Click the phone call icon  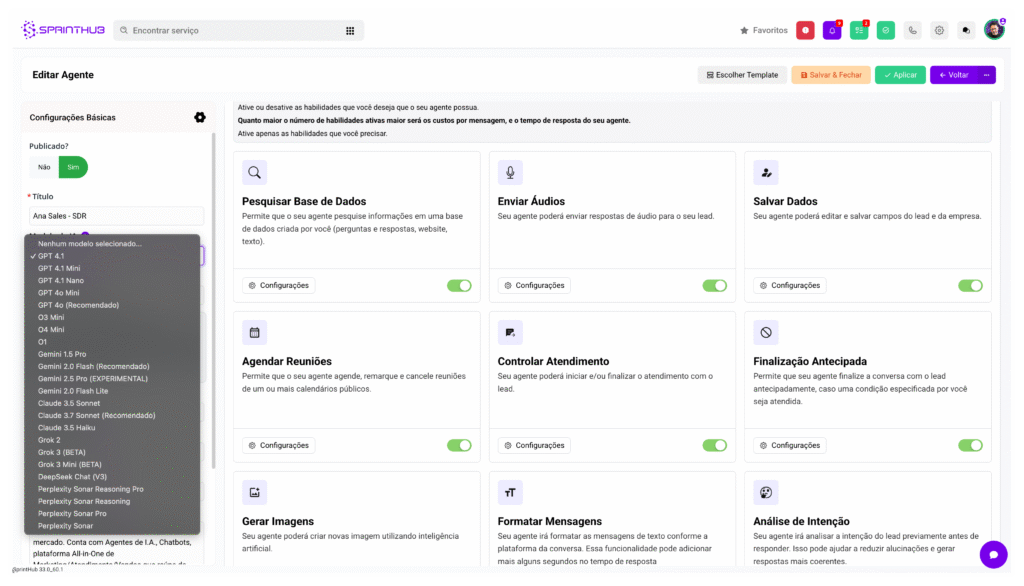click(913, 30)
